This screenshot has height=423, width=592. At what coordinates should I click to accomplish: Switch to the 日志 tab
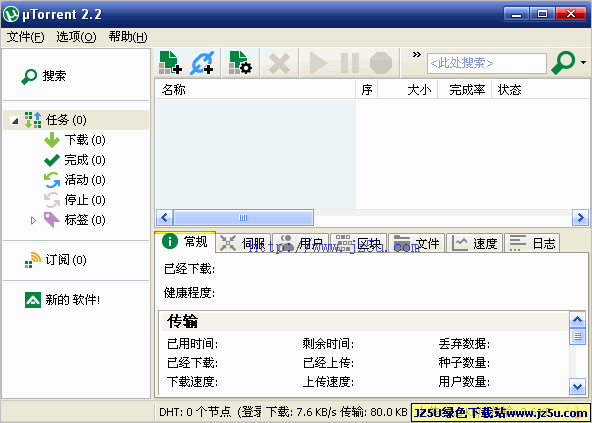click(532, 243)
